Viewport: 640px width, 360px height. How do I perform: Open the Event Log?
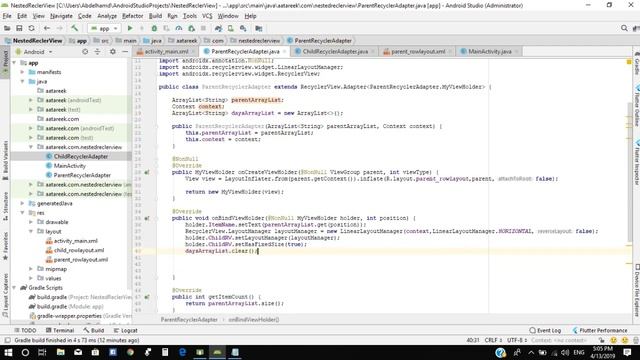click(545, 330)
